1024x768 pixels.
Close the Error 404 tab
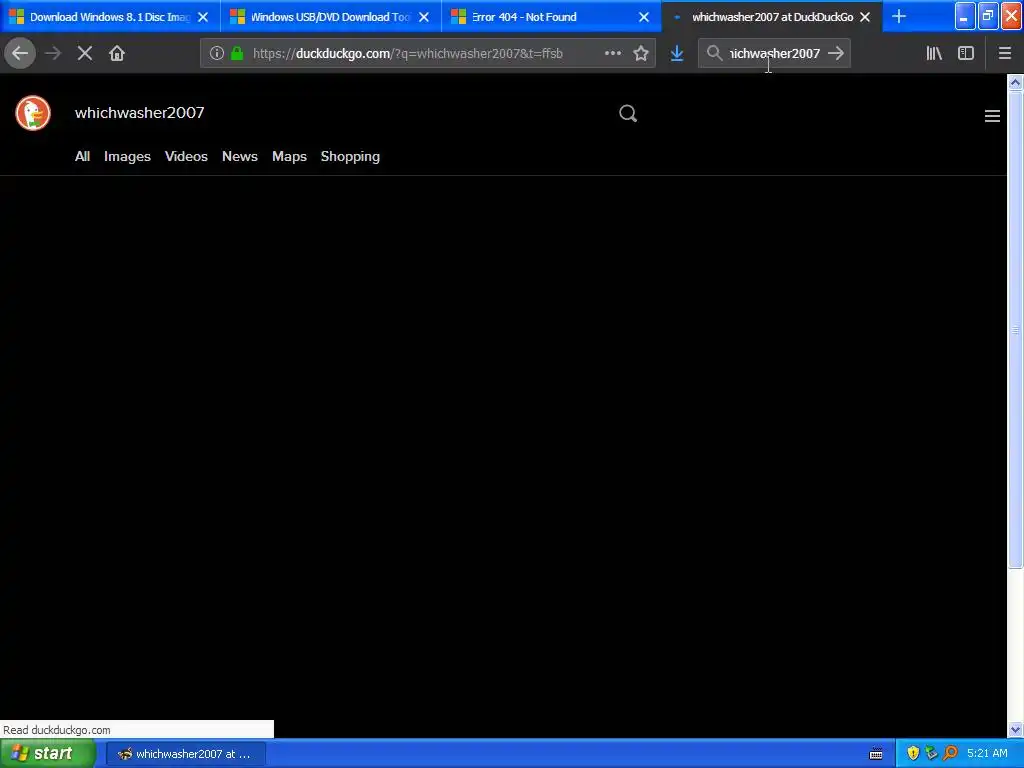(644, 17)
